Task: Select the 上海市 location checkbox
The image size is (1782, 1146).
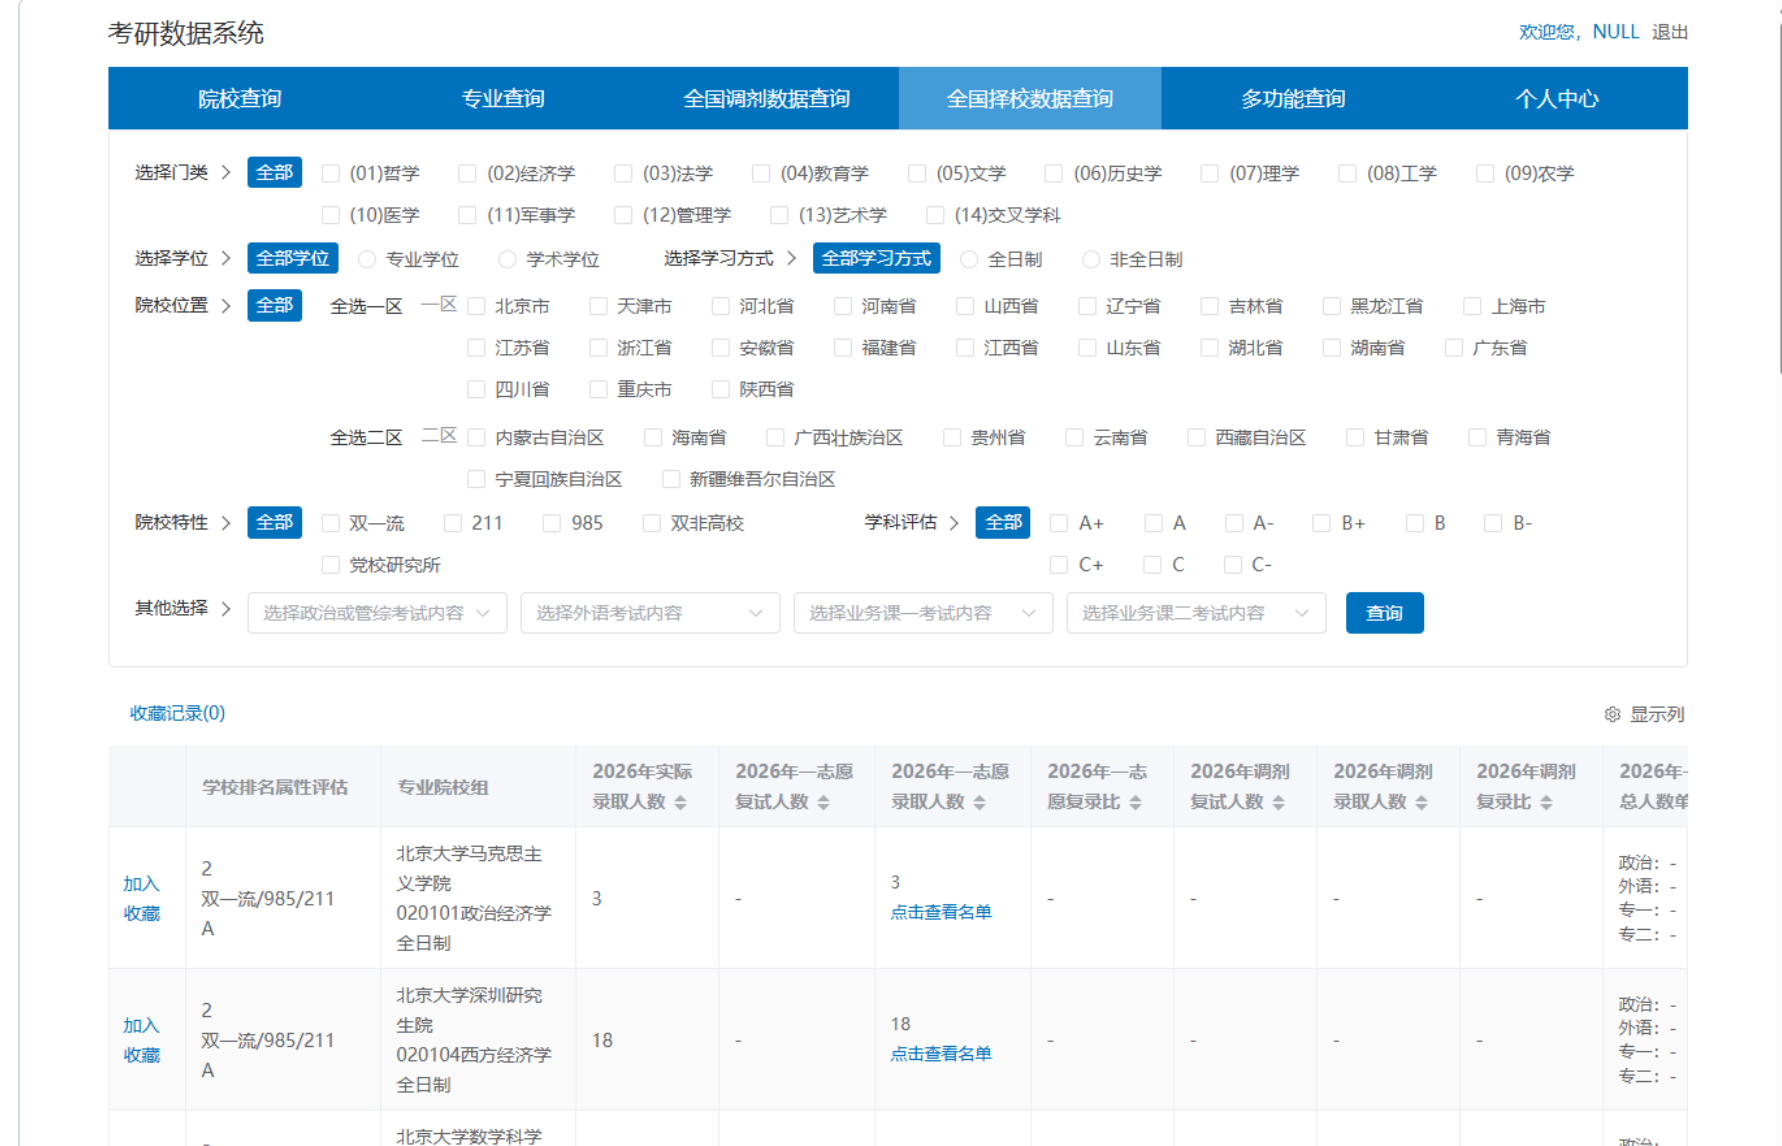Action: (1472, 306)
